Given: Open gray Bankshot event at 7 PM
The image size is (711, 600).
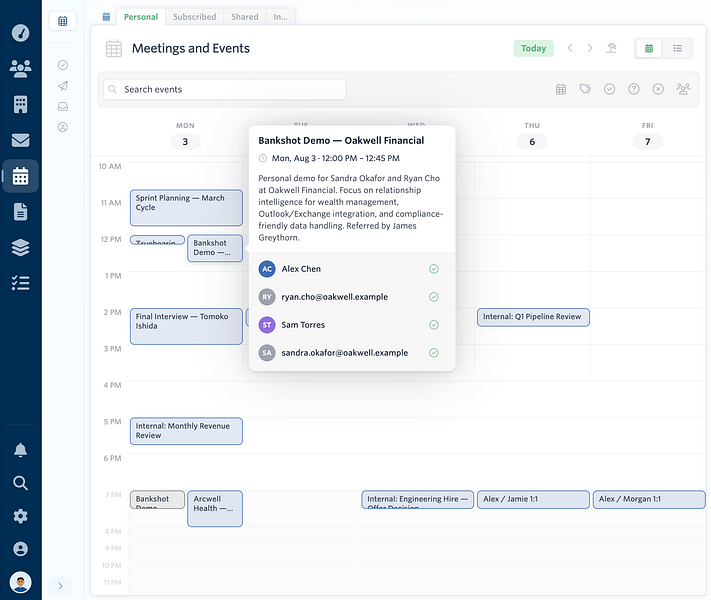Looking at the screenshot, I should click(x=157, y=499).
